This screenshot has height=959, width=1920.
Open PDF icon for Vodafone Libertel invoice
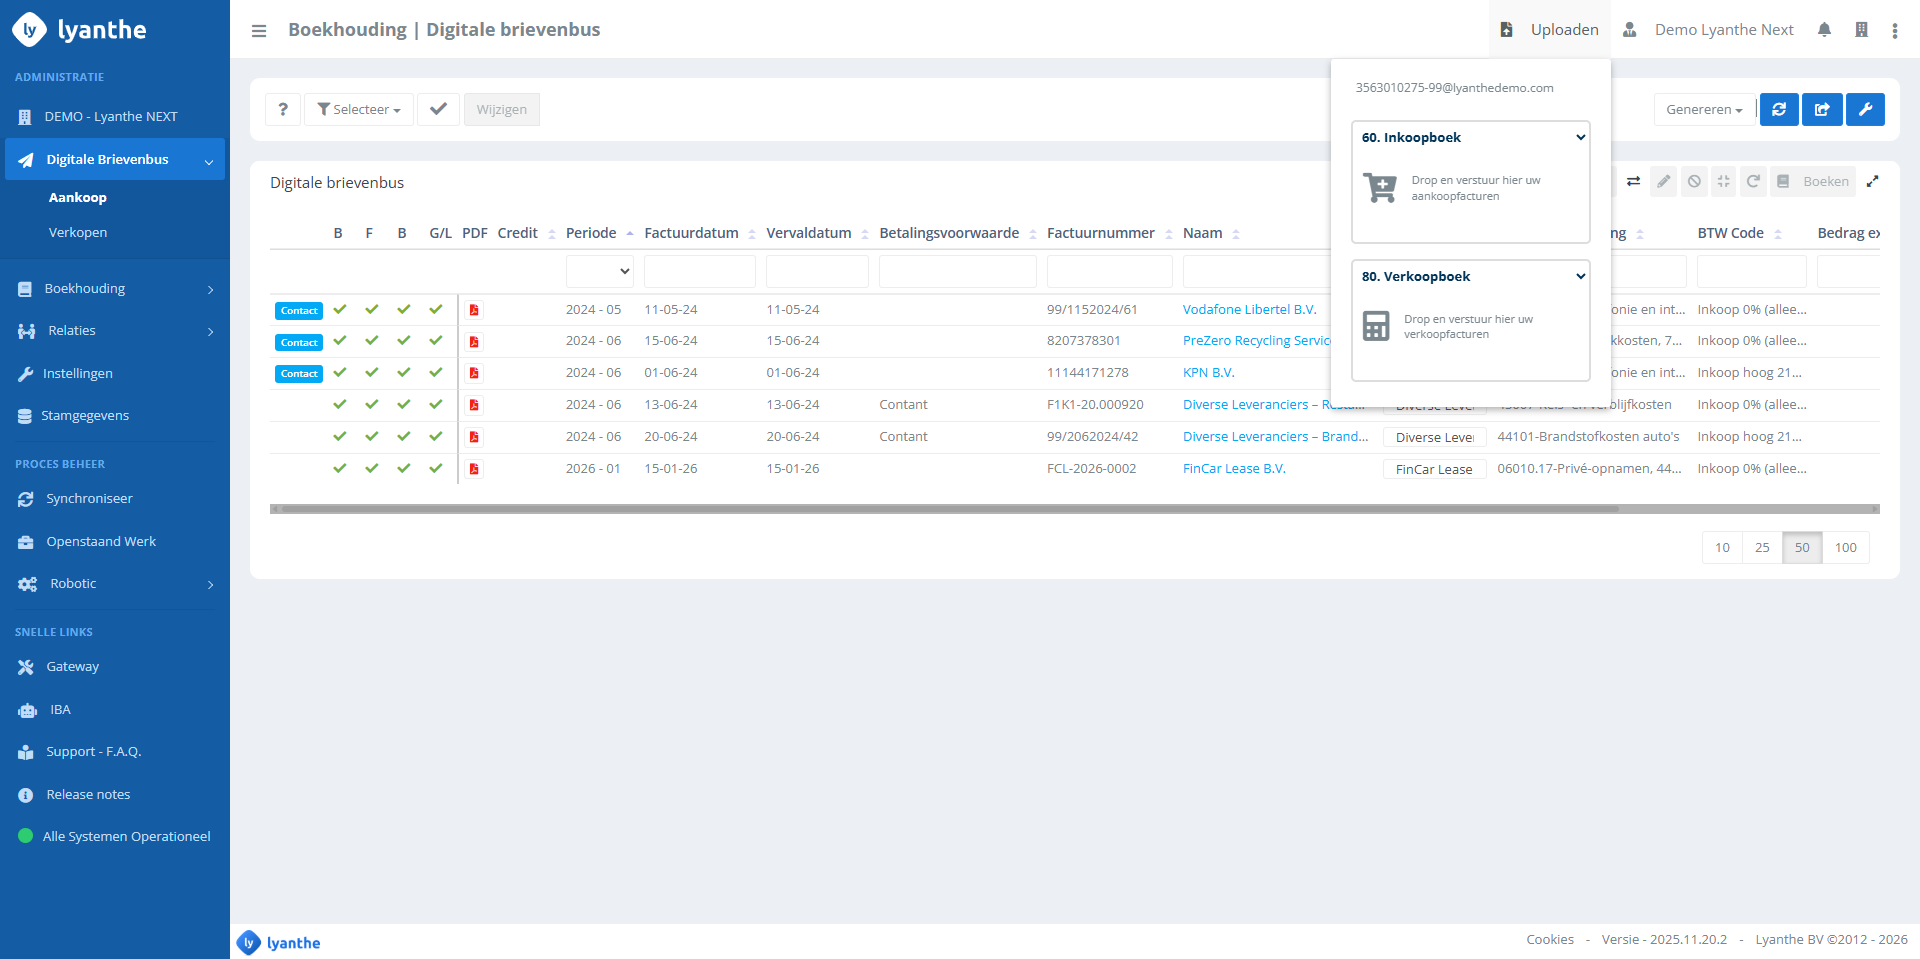(474, 310)
